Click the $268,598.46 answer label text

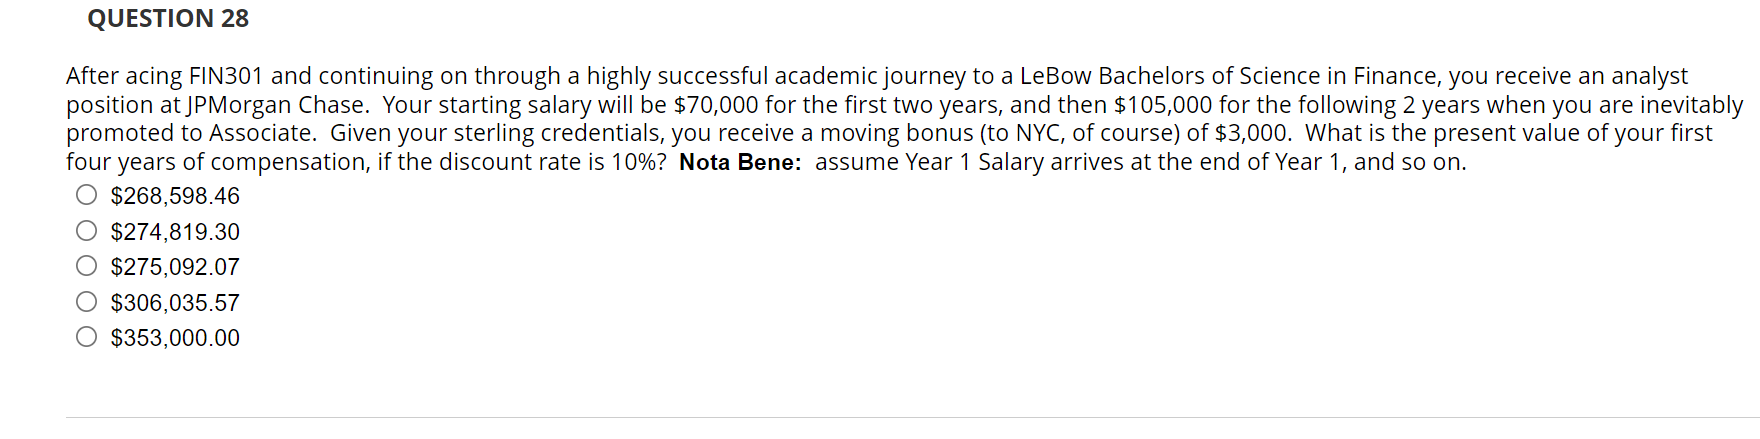(175, 196)
